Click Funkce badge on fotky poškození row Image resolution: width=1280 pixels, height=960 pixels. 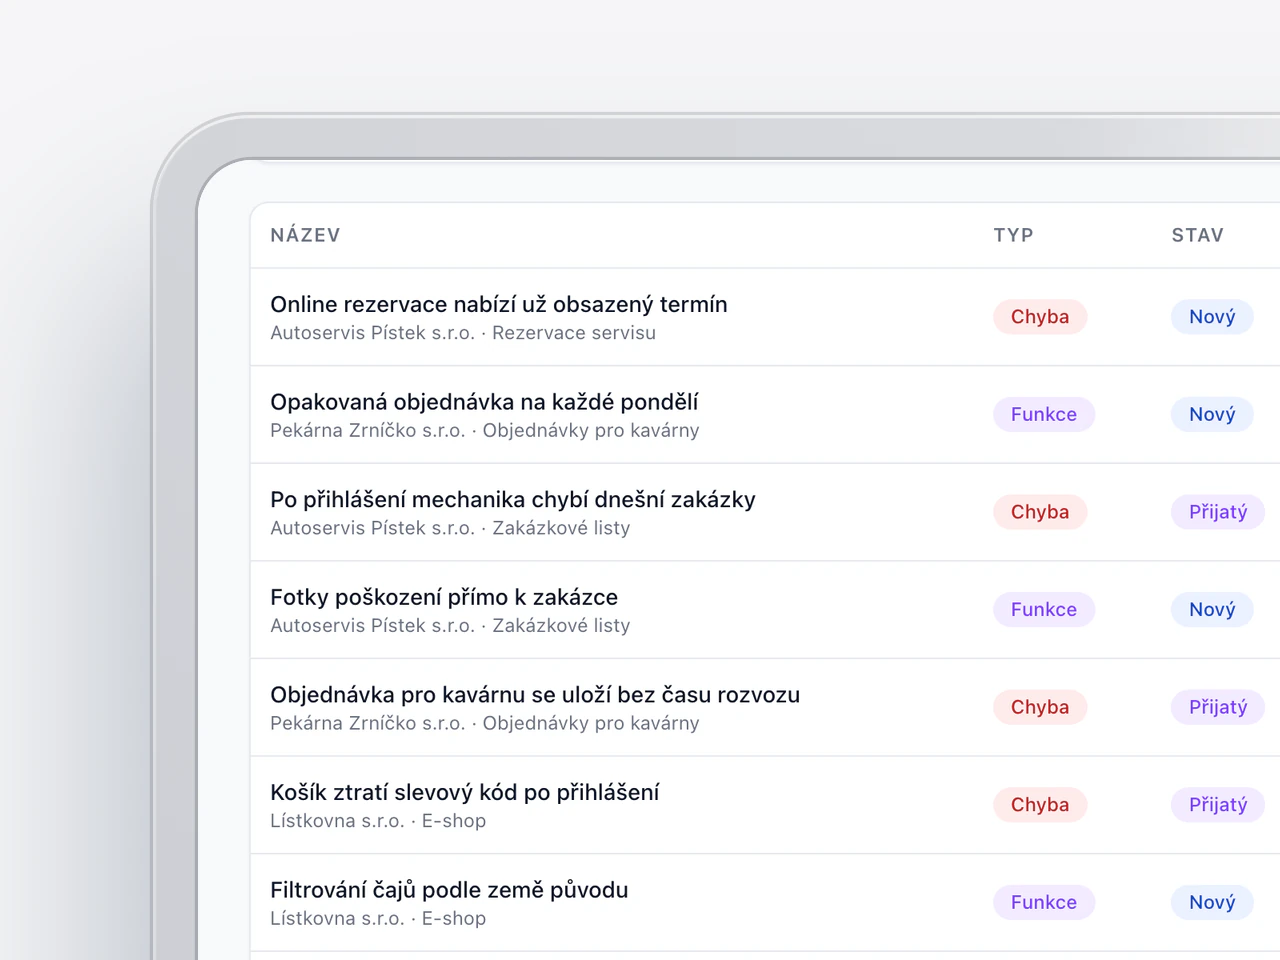[x=1044, y=609]
